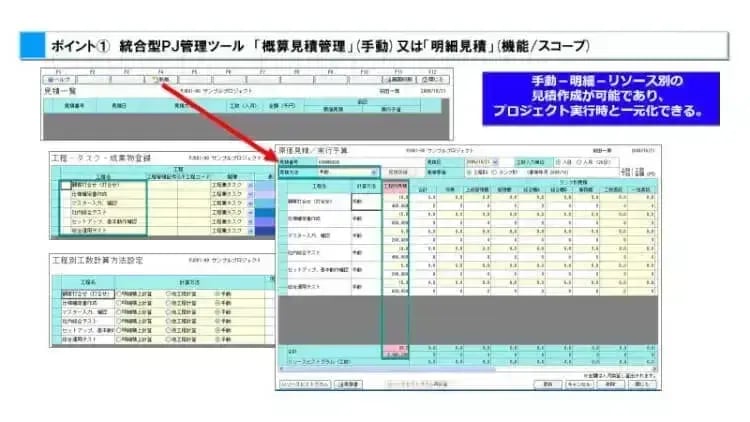This screenshot has width=750, height=422.
Task: Click calculation method cell for first process row
Action: [x=366, y=200]
